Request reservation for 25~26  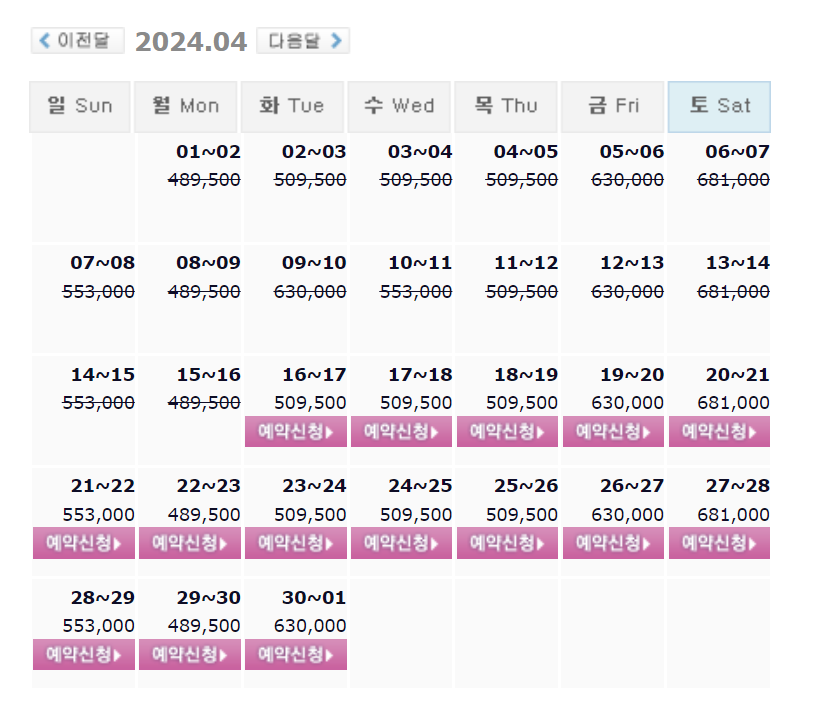(507, 543)
